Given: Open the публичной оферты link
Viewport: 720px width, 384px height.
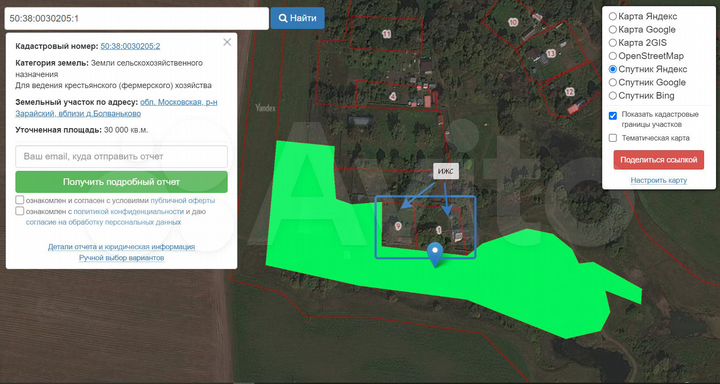Looking at the screenshot, I should coord(183,201).
